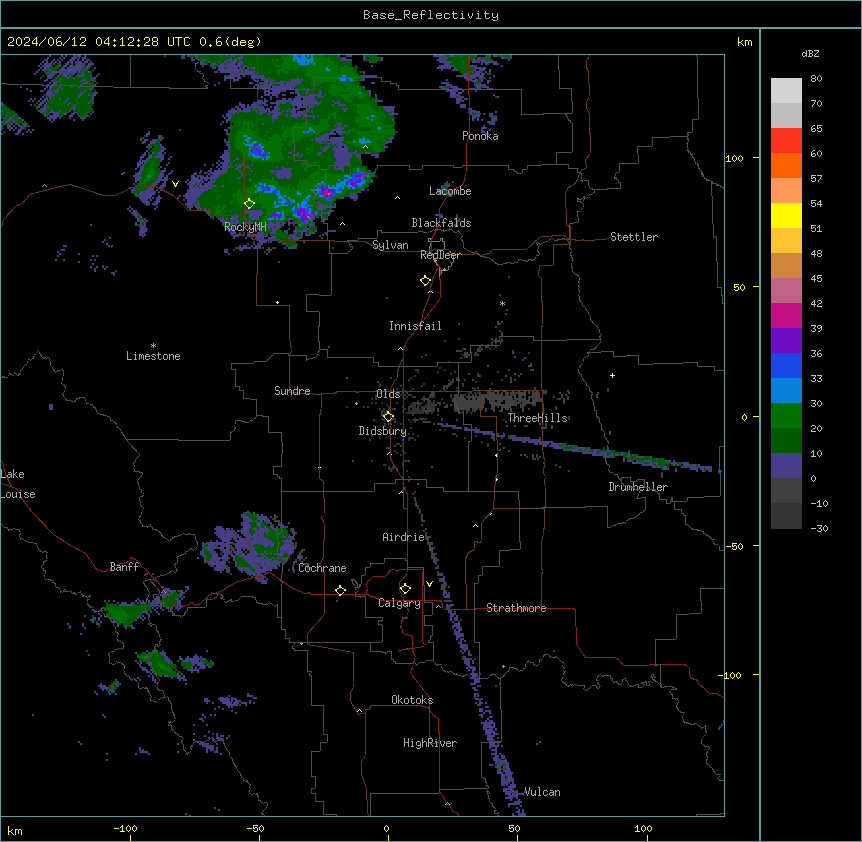The width and height of the screenshot is (862, 842).
Task: Select the Drumheller town label
Action: tap(638, 487)
